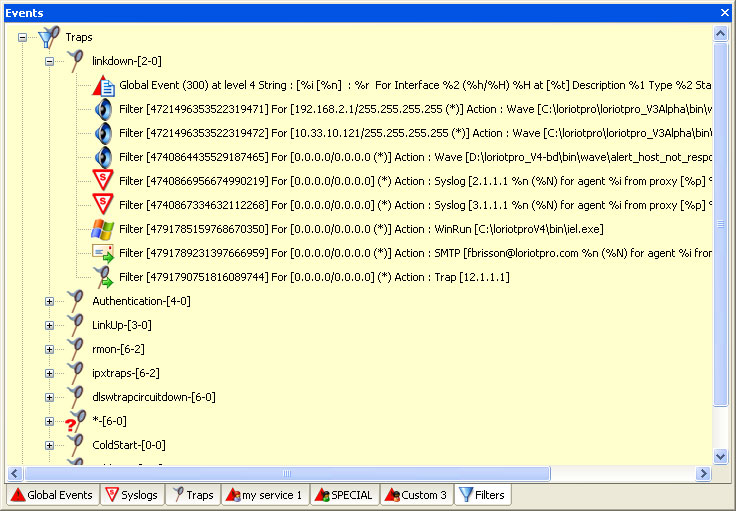Select the Filters tab
736x511 pixels.
pos(483,495)
